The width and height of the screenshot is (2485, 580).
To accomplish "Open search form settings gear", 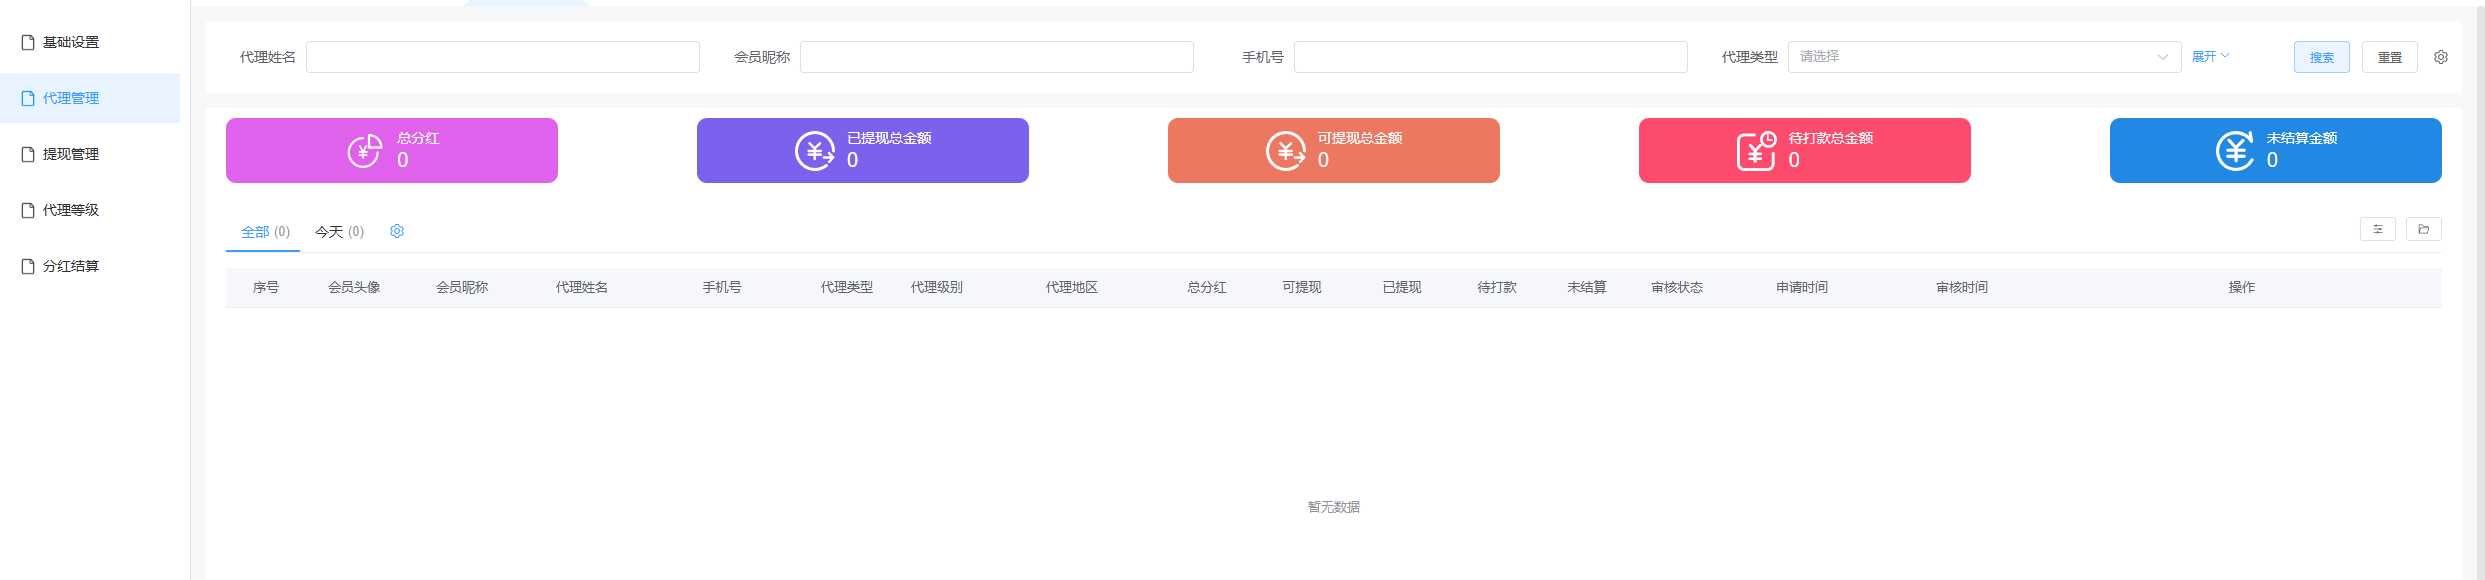I will coord(2441,57).
